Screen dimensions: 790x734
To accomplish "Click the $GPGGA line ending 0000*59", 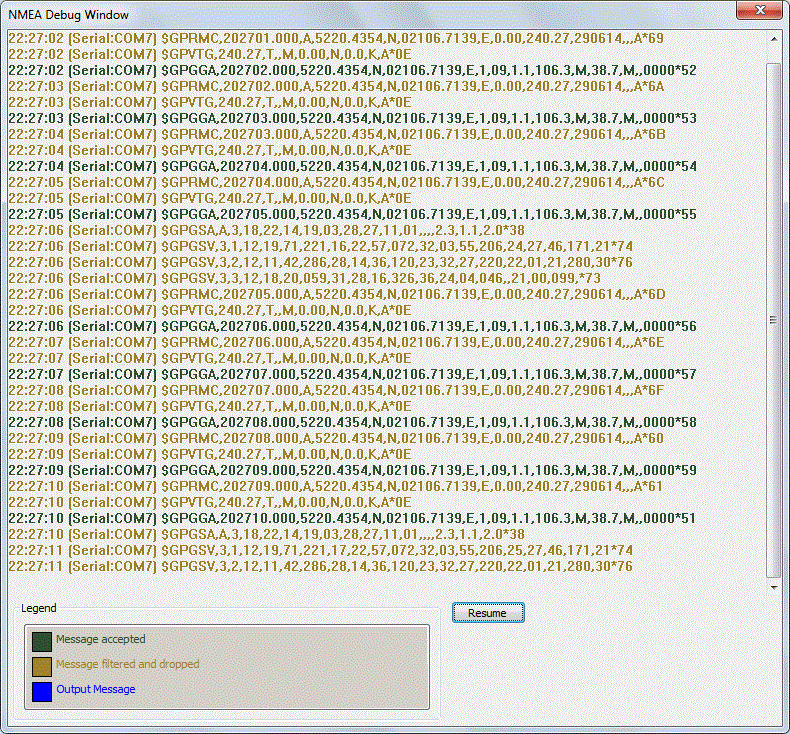I will point(353,470).
